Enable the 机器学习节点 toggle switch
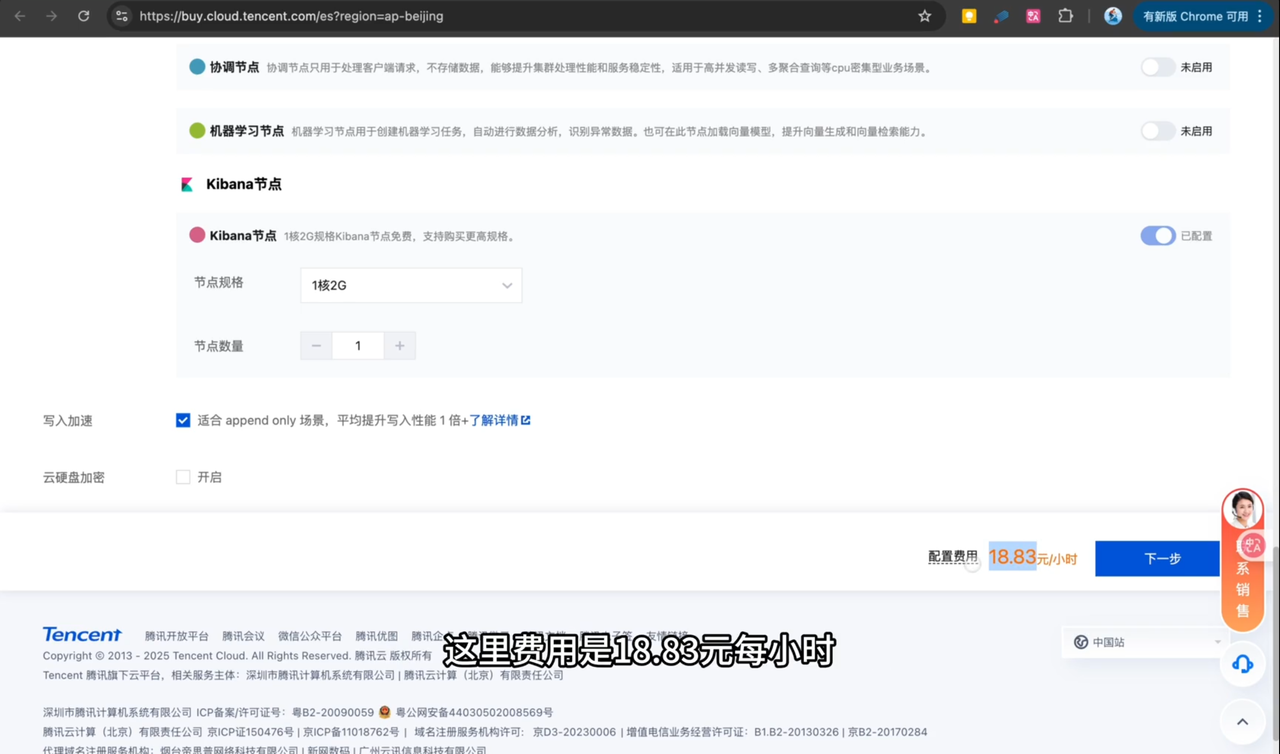The height and width of the screenshot is (754, 1280). (1158, 131)
